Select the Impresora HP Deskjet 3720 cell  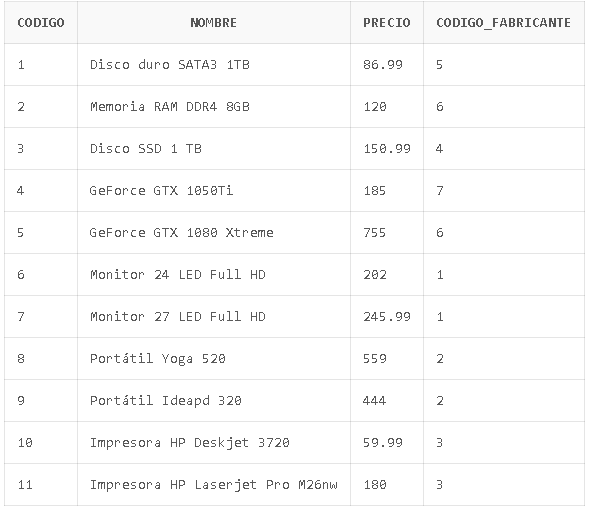[214, 442]
